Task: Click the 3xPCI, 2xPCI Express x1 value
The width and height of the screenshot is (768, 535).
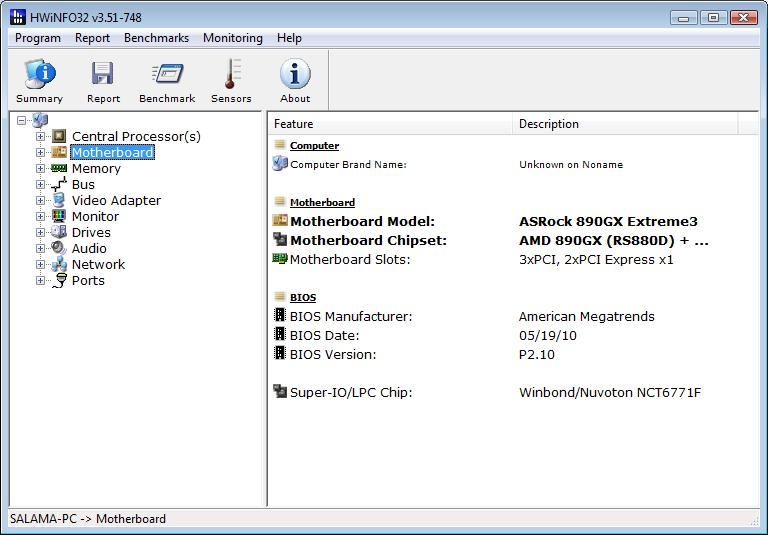Action: (596, 260)
